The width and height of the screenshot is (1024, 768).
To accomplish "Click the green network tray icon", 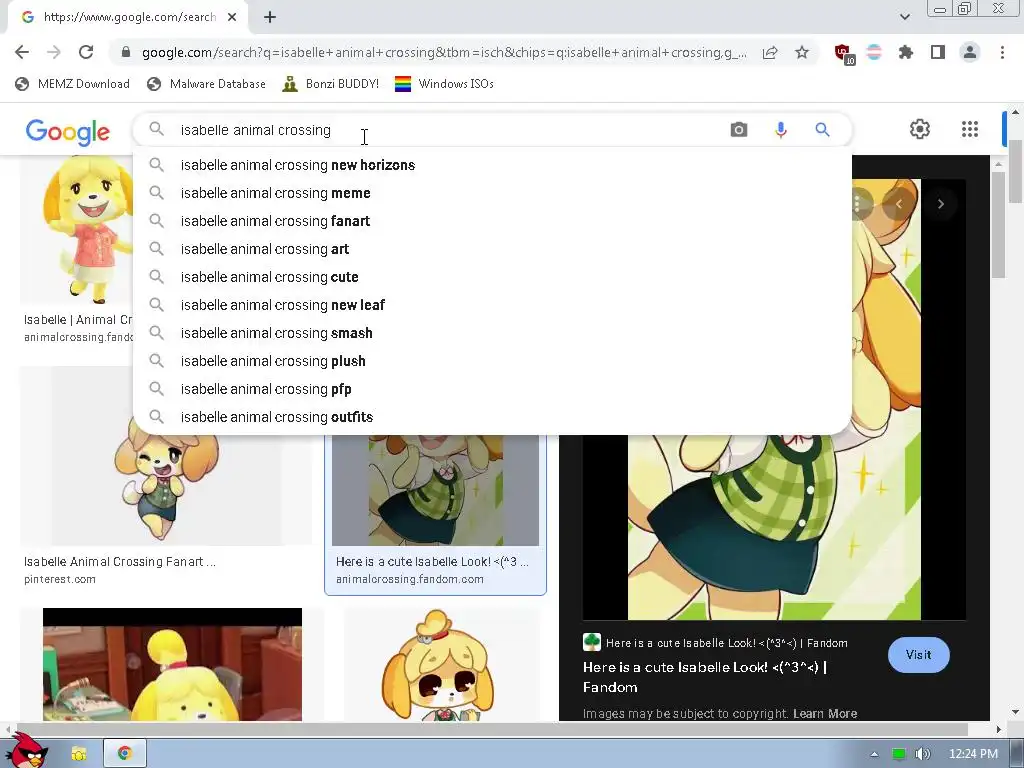I will click(899, 754).
